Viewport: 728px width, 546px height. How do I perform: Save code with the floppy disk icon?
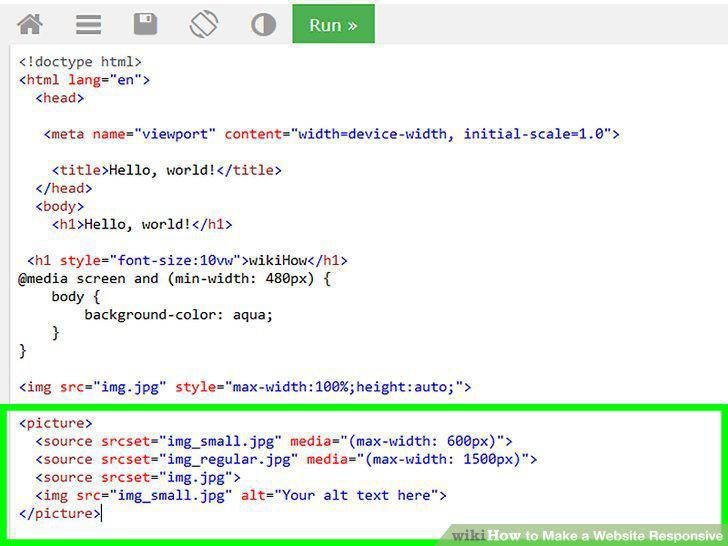[145, 24]
